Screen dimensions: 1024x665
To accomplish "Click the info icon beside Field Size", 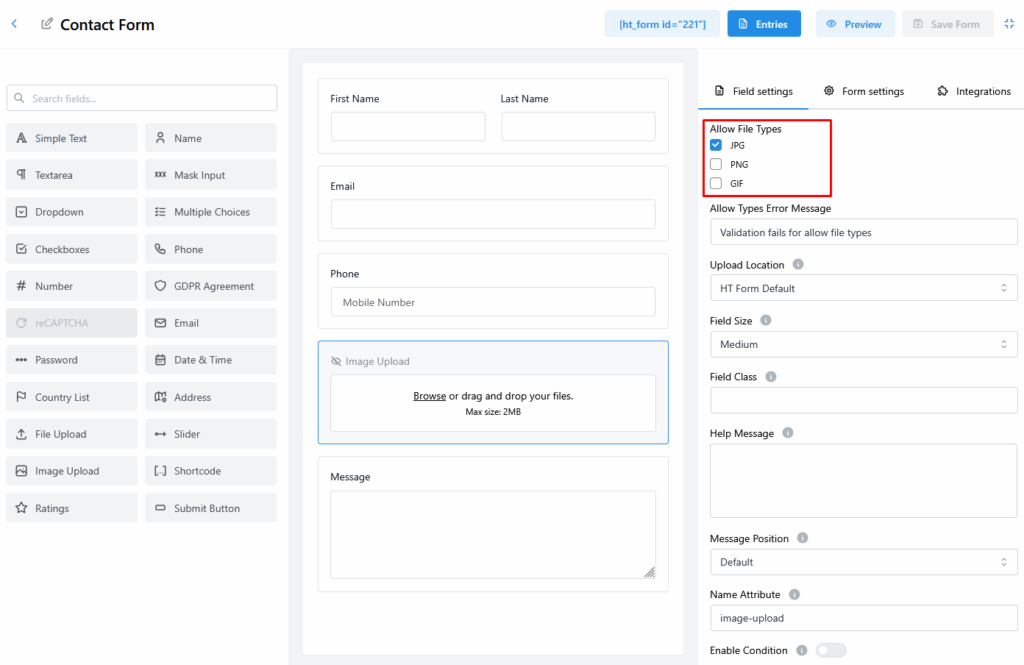I will pyautogui.click(x=766, y=321).
